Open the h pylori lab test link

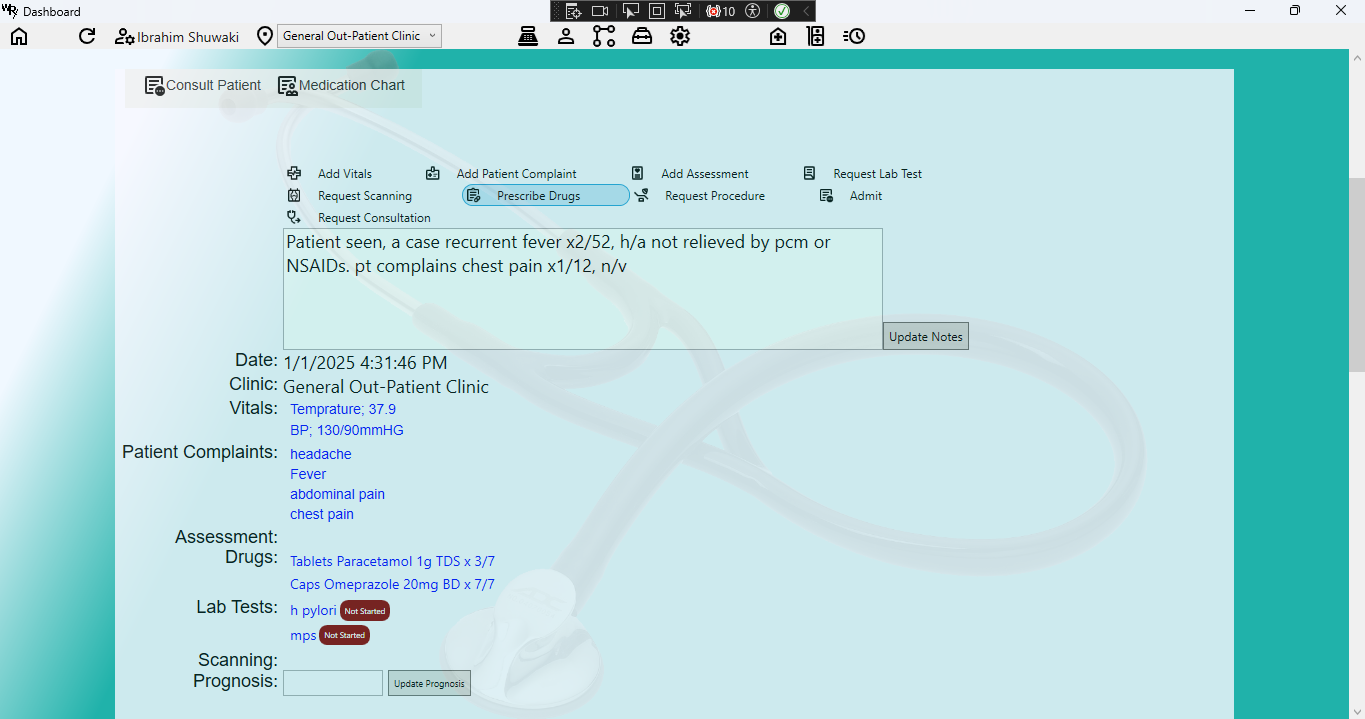click(x=313, y=611)
